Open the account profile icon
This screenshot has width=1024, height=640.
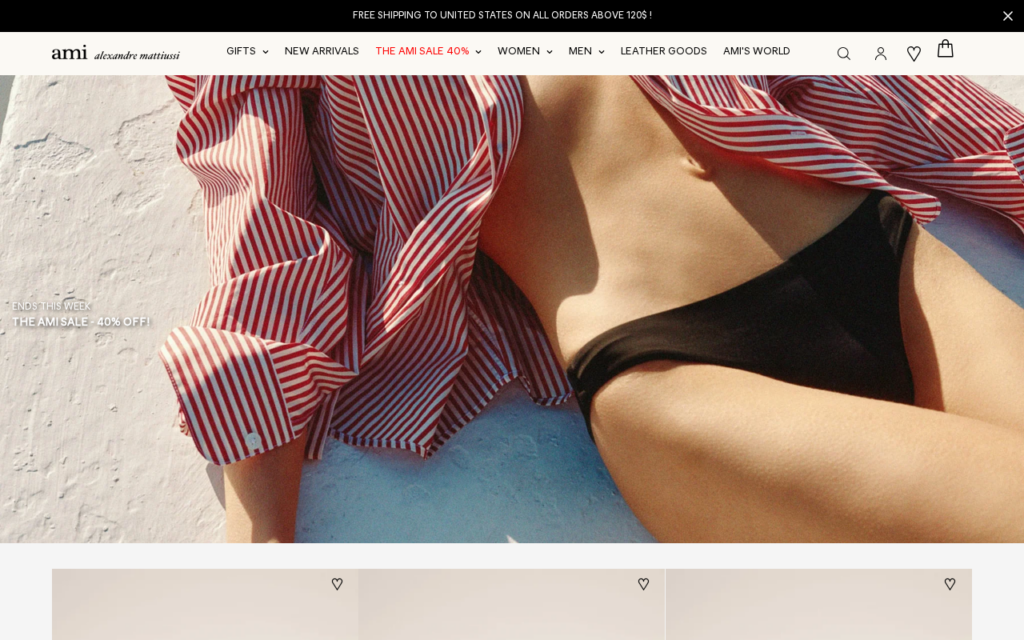pos(880,54)
